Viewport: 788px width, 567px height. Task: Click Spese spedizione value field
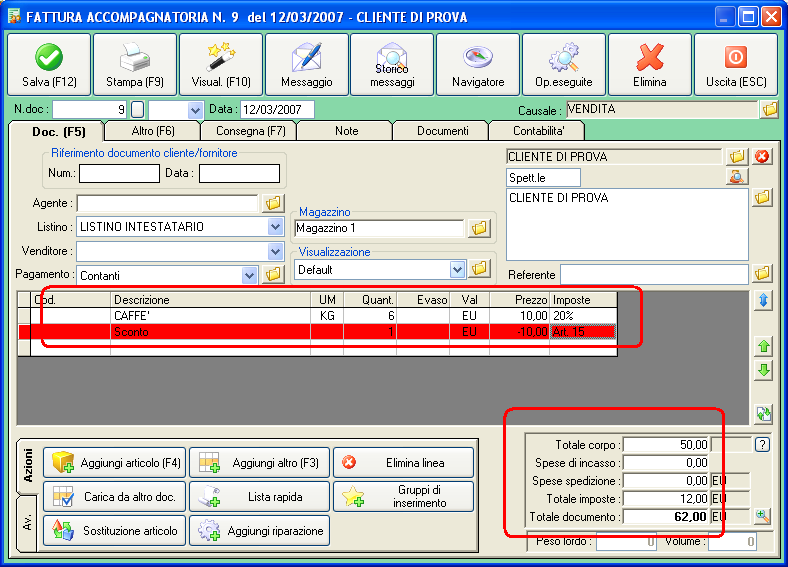(x=666, y=481)
